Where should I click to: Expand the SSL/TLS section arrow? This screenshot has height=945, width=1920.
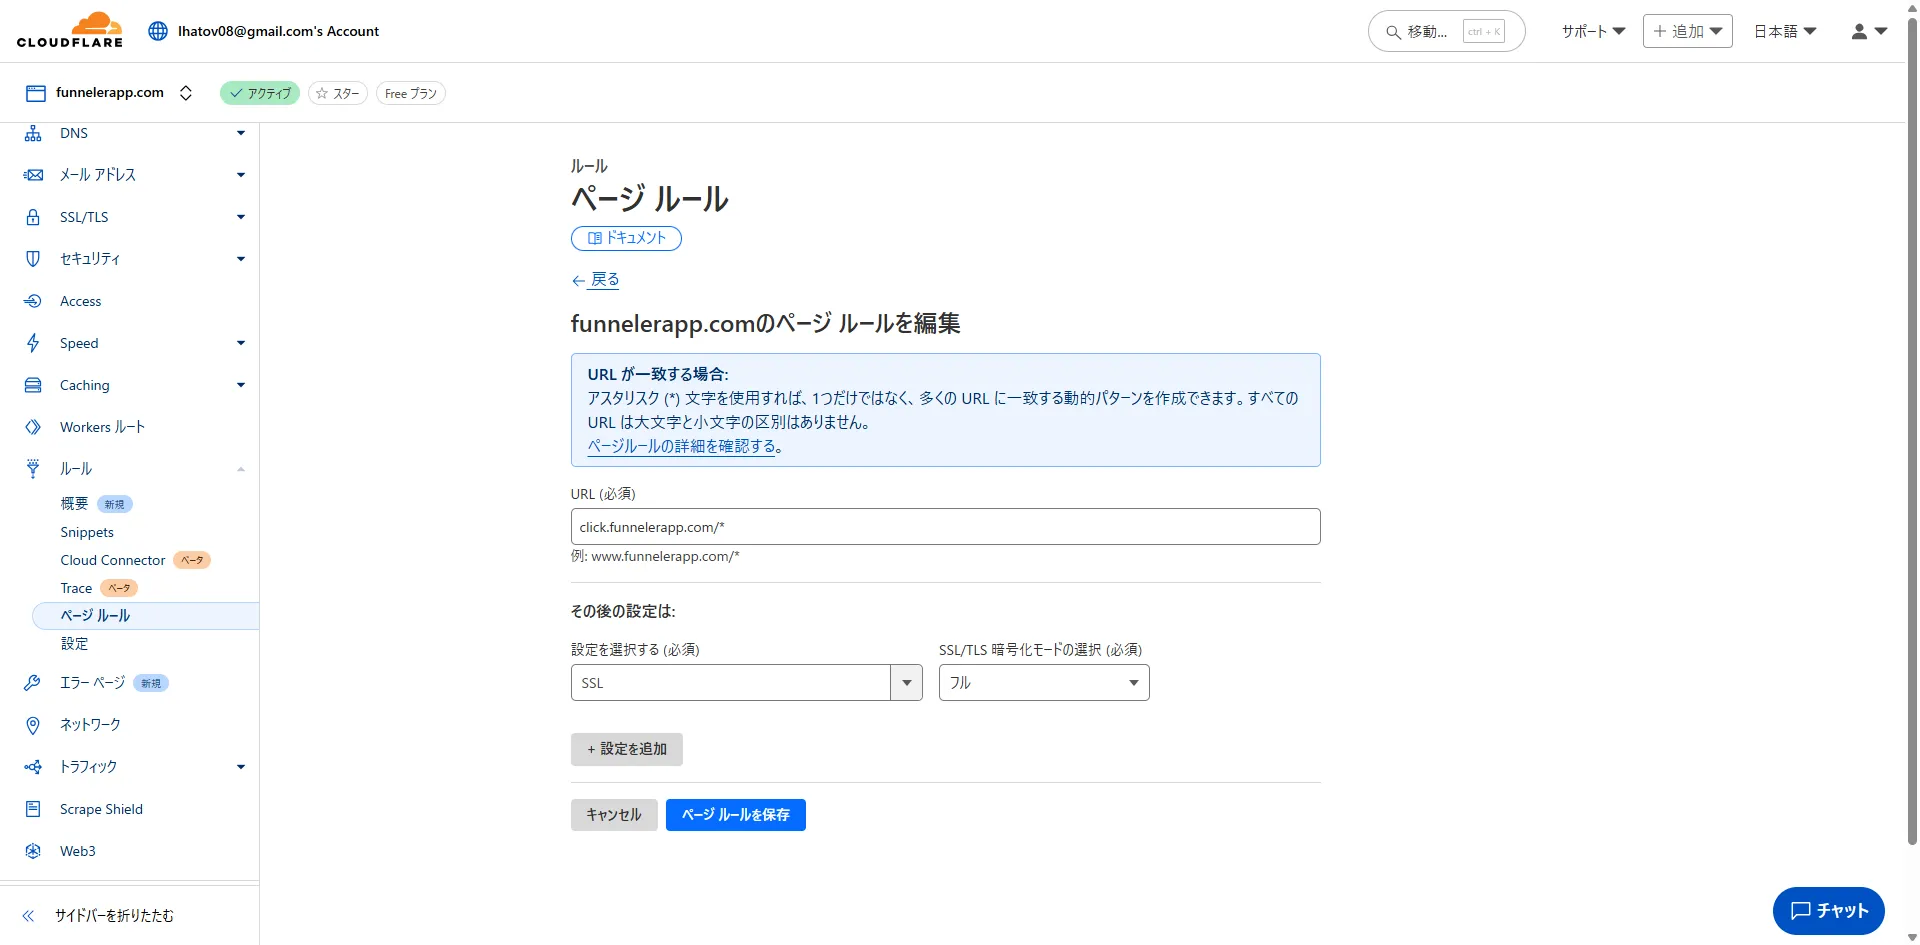point(241,217)
